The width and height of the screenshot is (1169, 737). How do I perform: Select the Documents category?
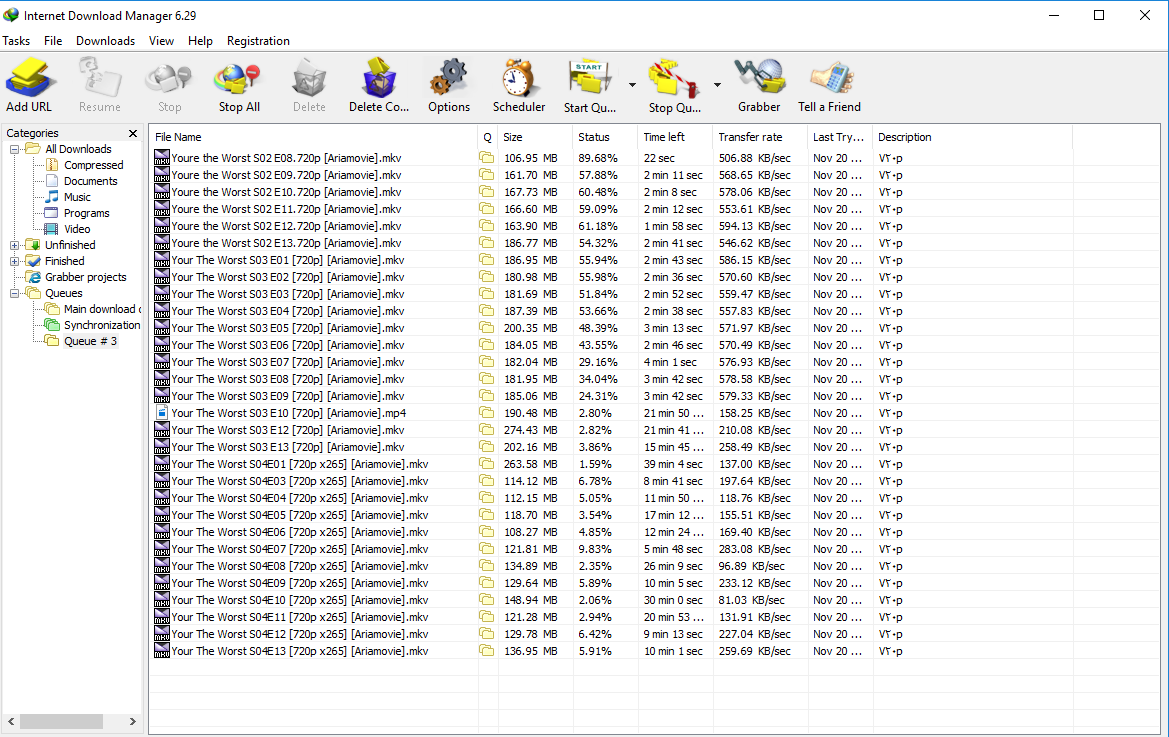[x=90, y=181]
